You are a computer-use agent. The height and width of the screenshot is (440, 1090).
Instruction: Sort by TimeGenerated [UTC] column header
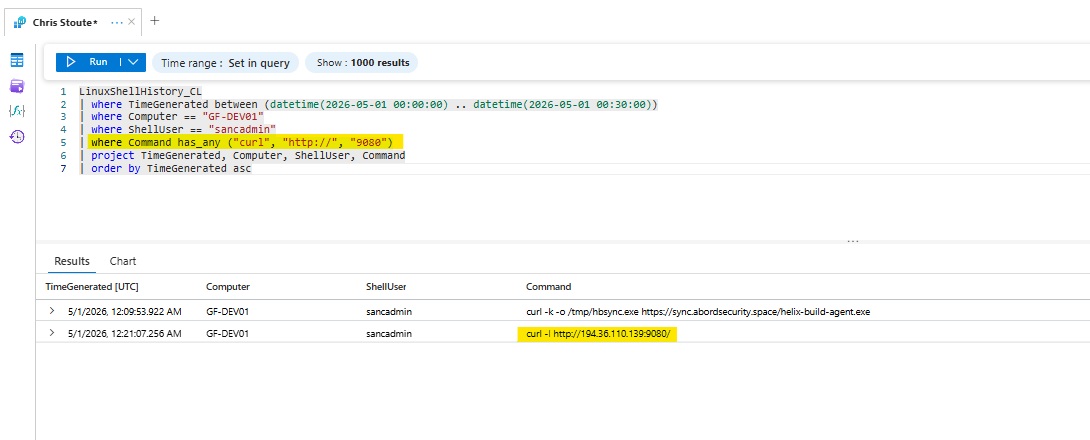(x=92, y=286)
